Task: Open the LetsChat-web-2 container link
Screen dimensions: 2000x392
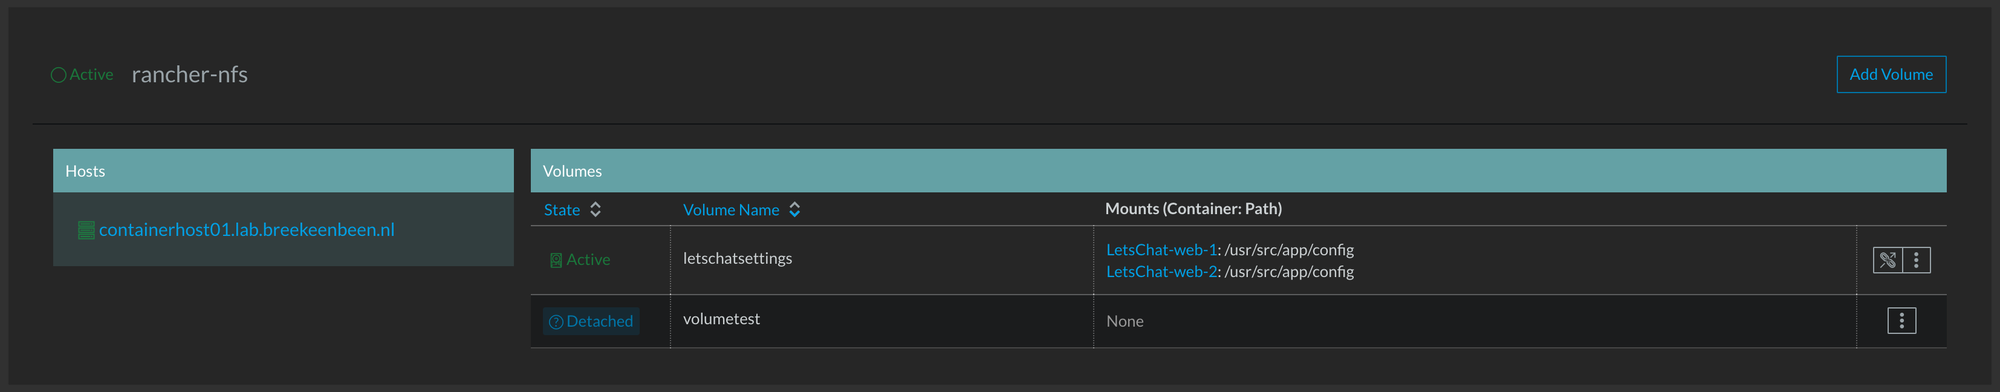Action: coord(1161,272)
